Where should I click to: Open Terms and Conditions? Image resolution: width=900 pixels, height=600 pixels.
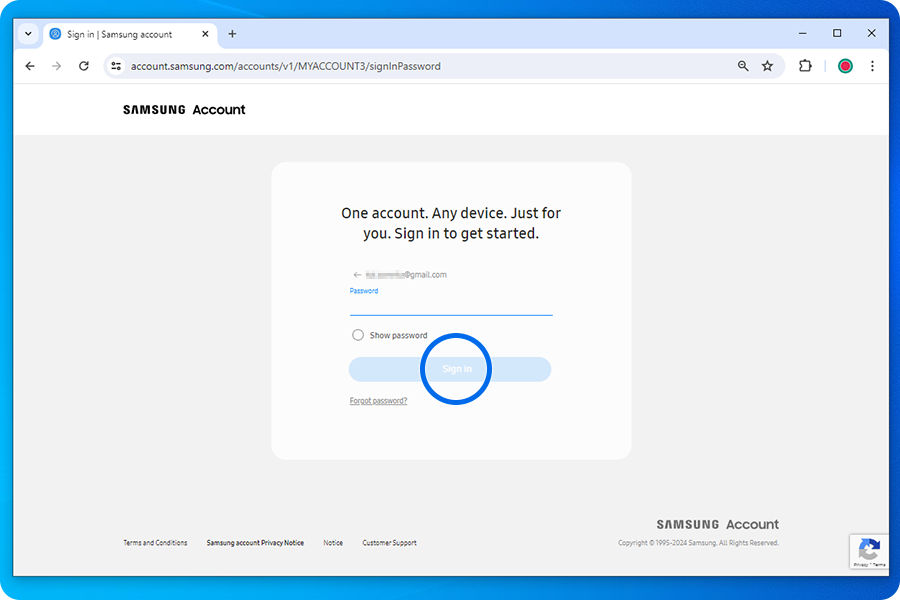point(155,542)
